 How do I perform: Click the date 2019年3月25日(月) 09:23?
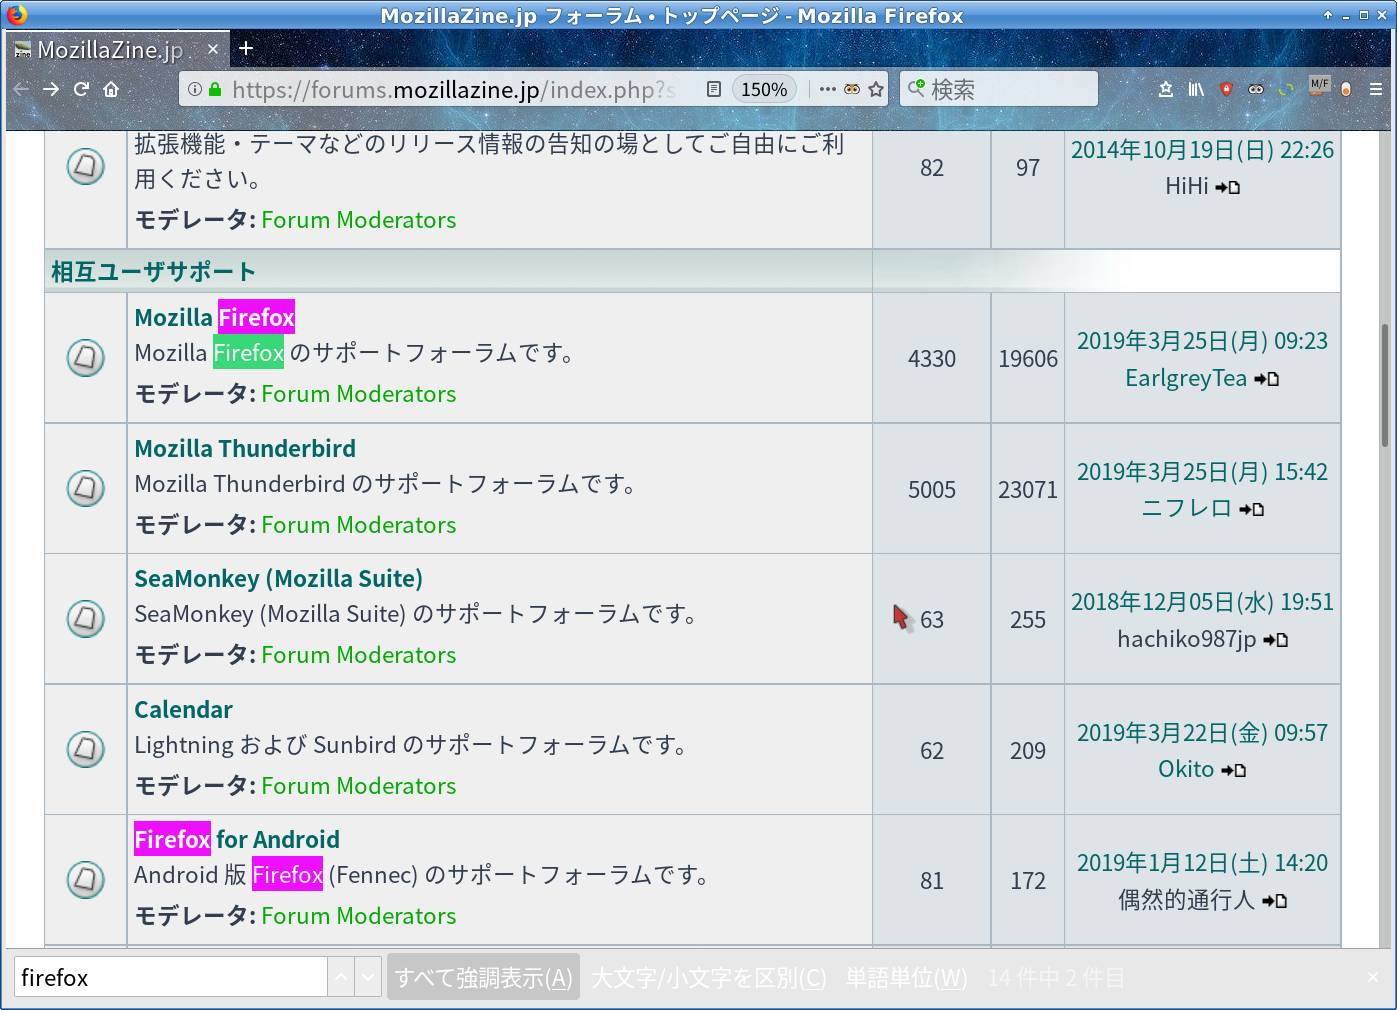point(1202,341)
